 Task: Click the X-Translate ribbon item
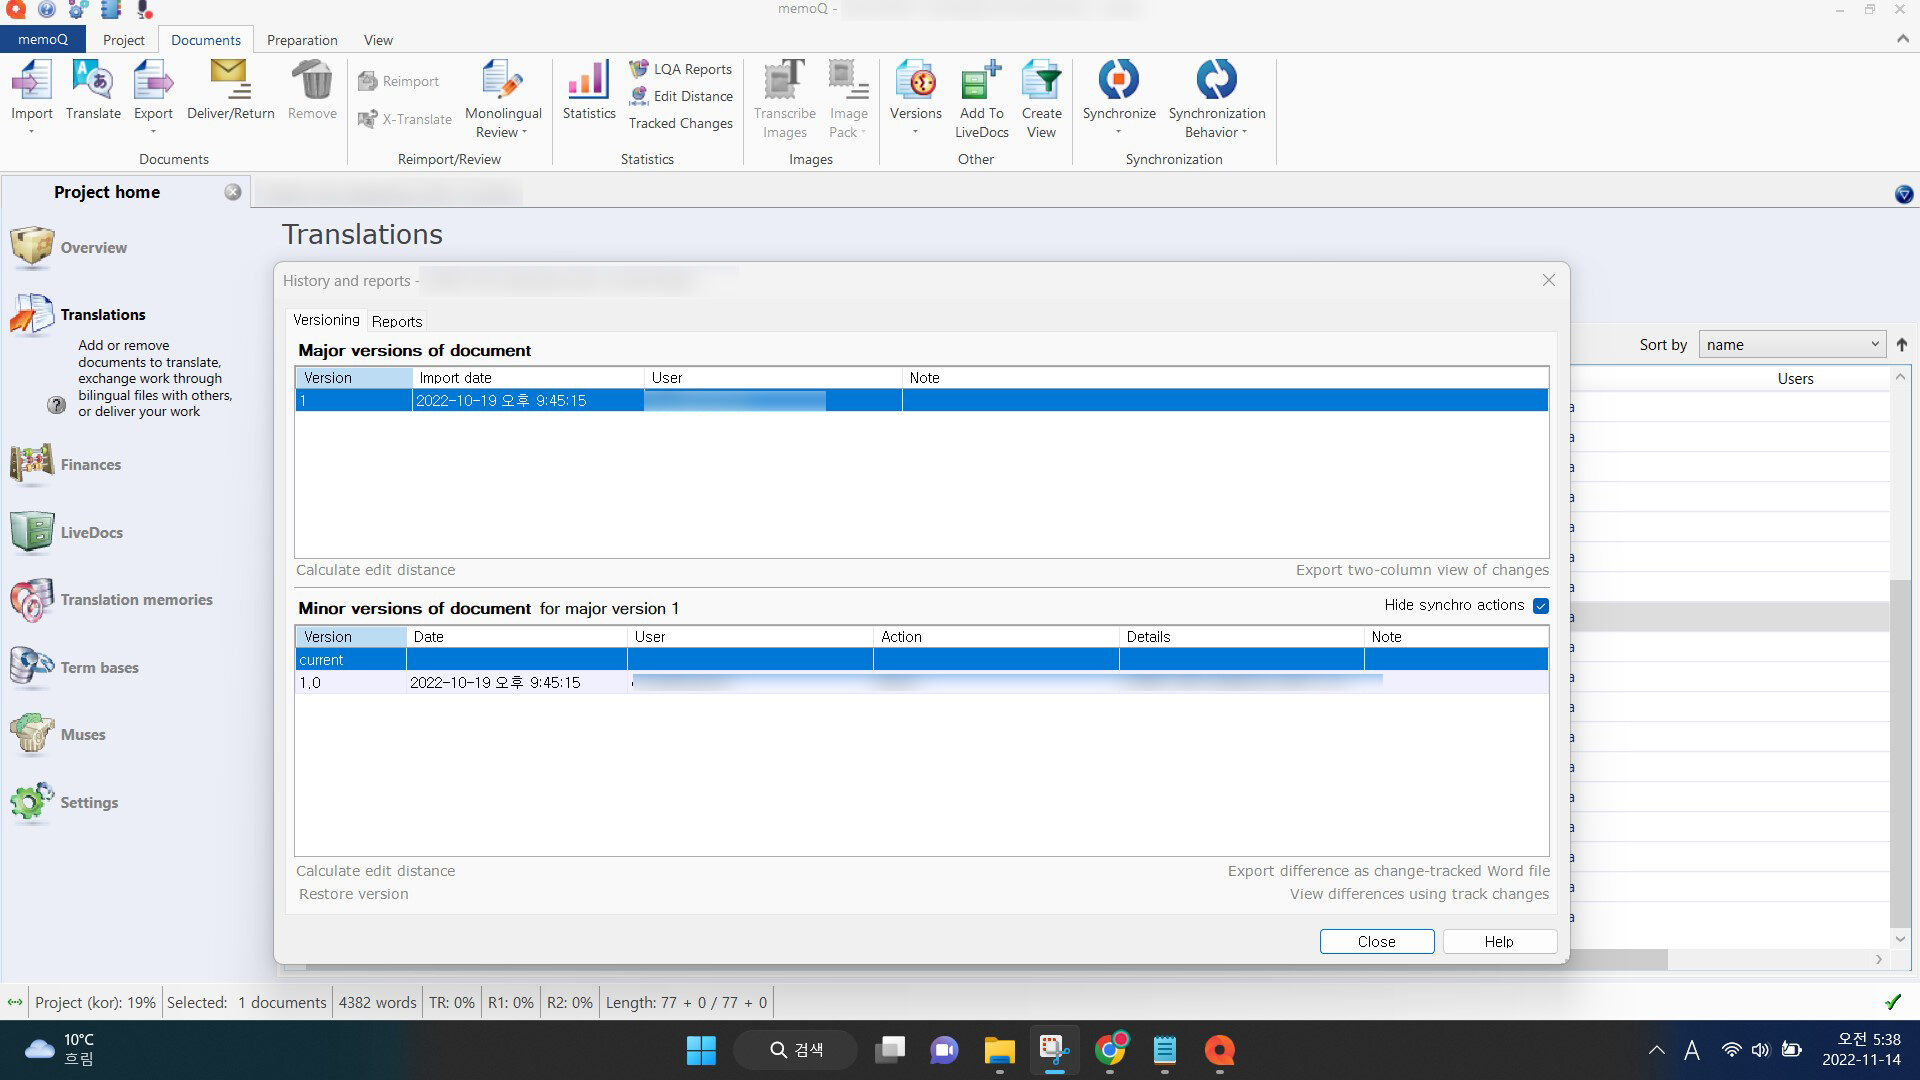[x=405, y=119]
